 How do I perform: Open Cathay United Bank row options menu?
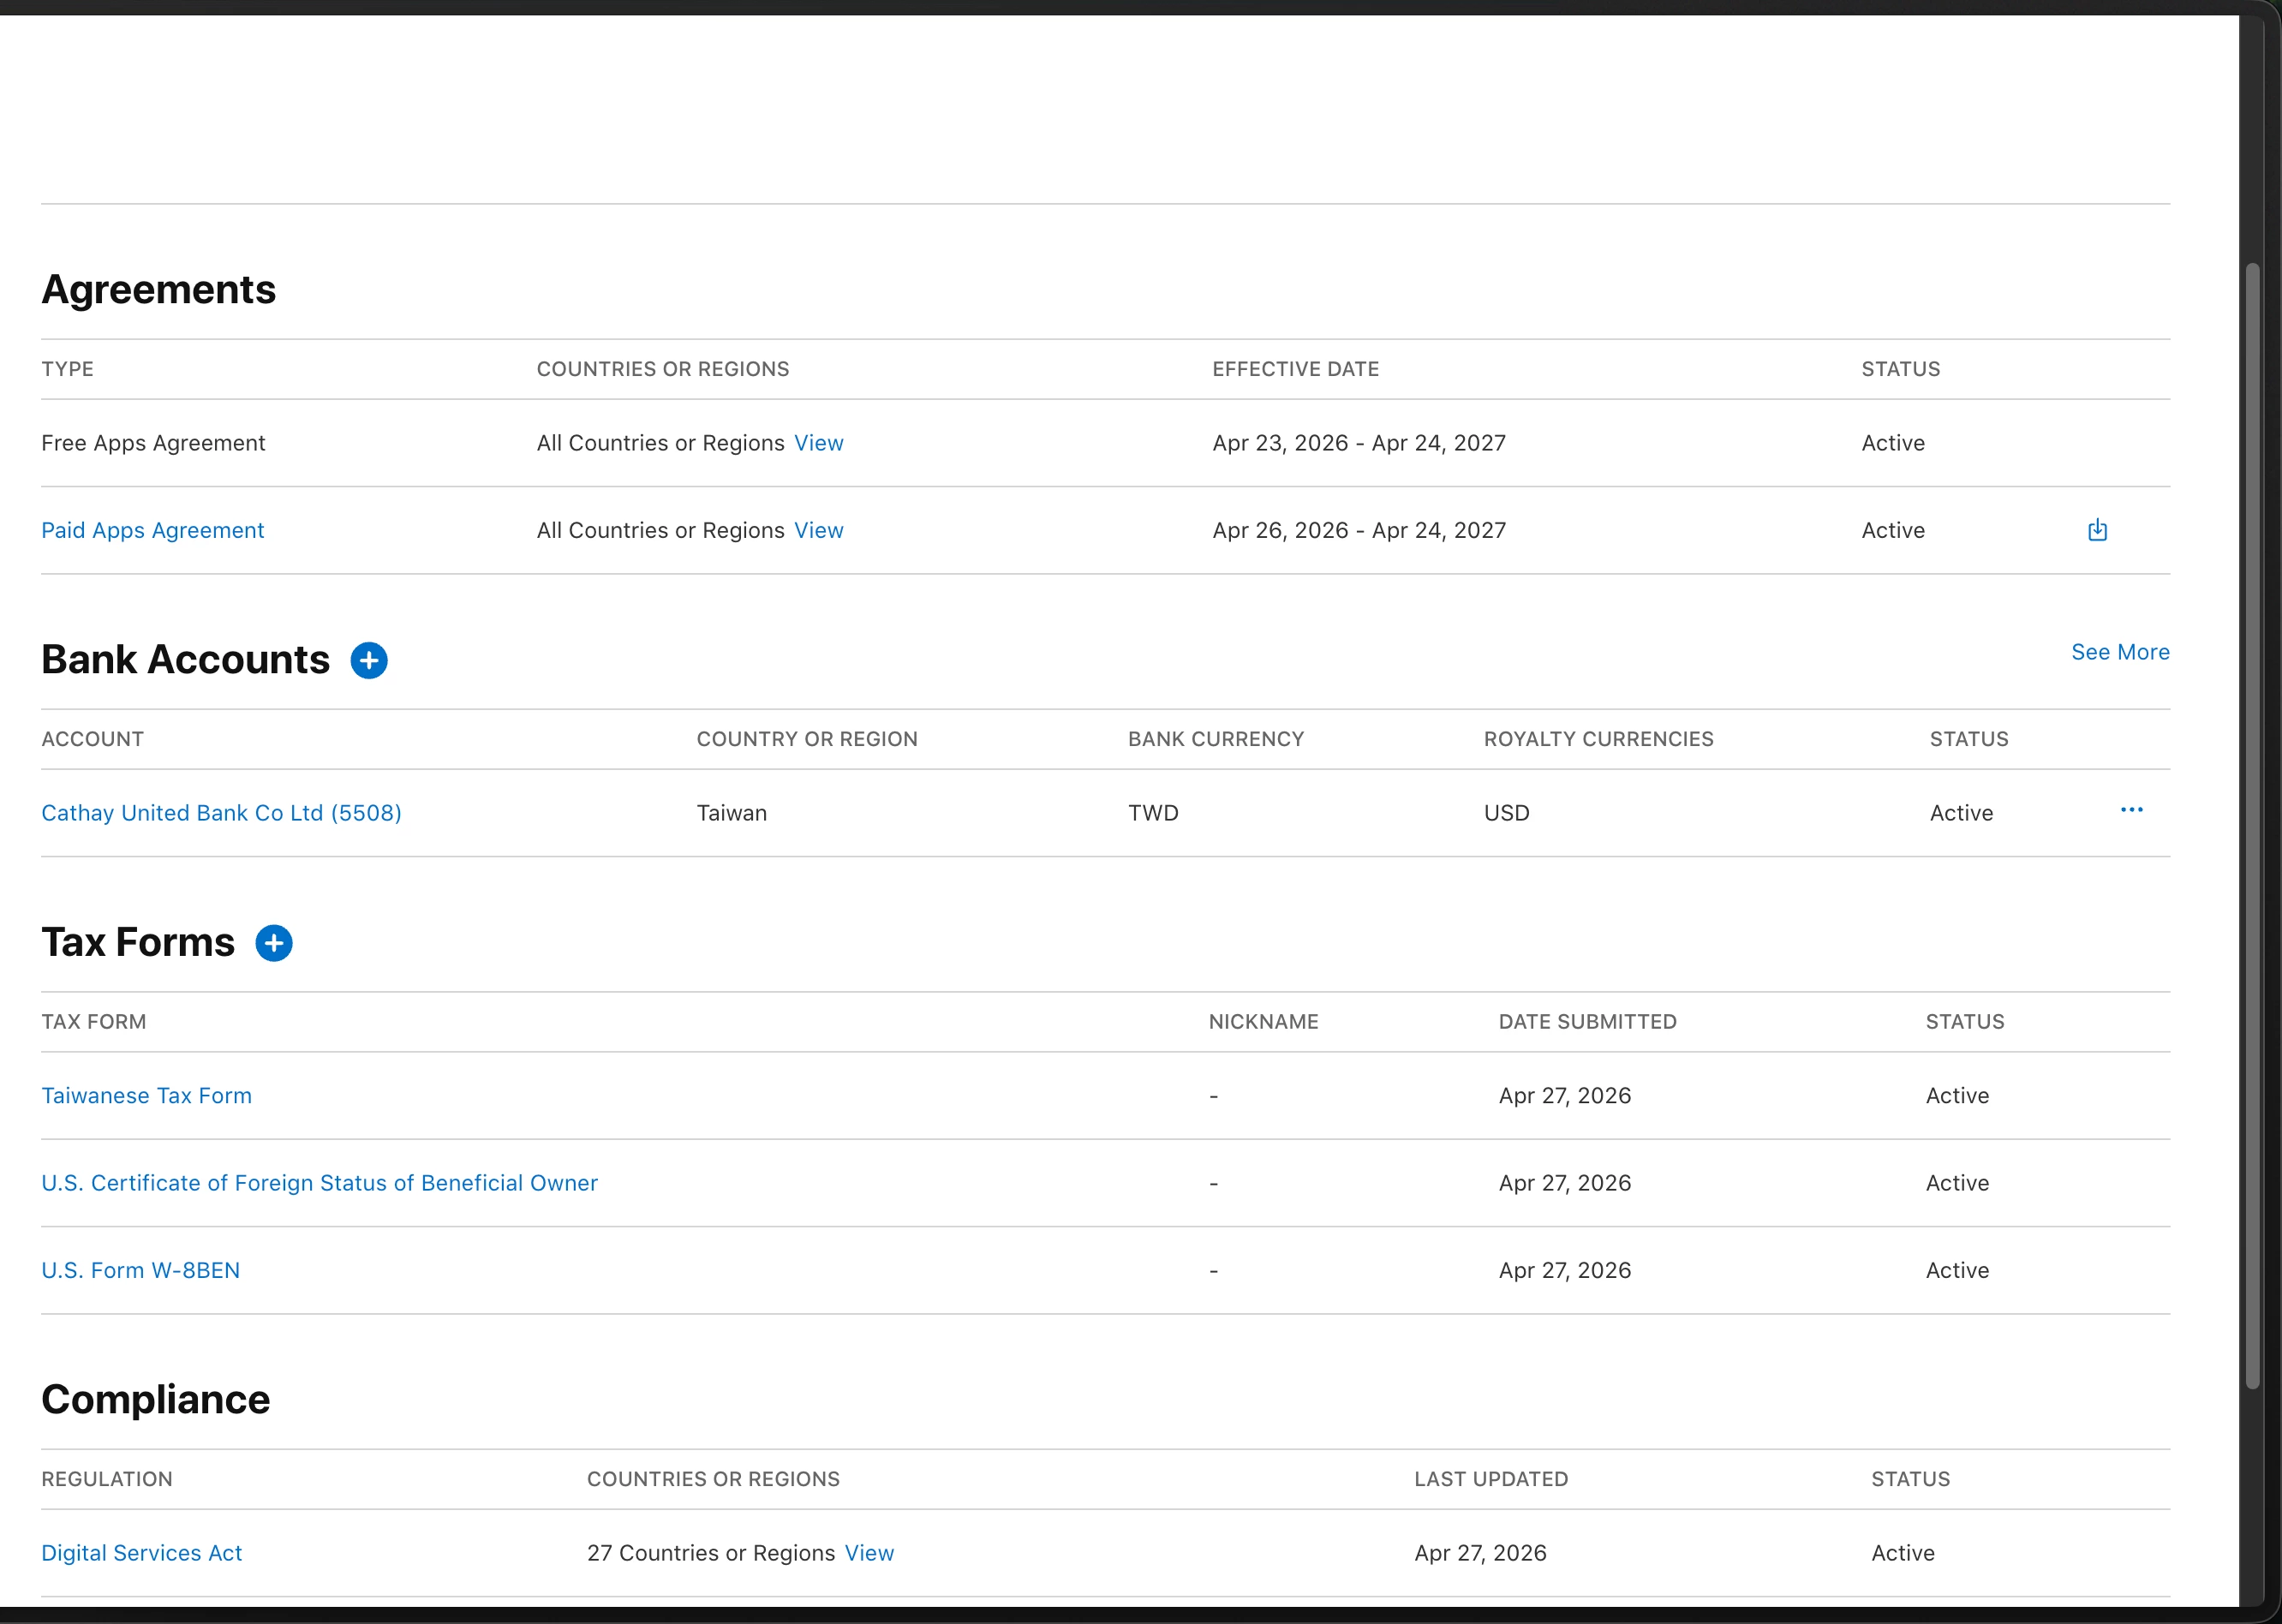tap(2131, 810)
